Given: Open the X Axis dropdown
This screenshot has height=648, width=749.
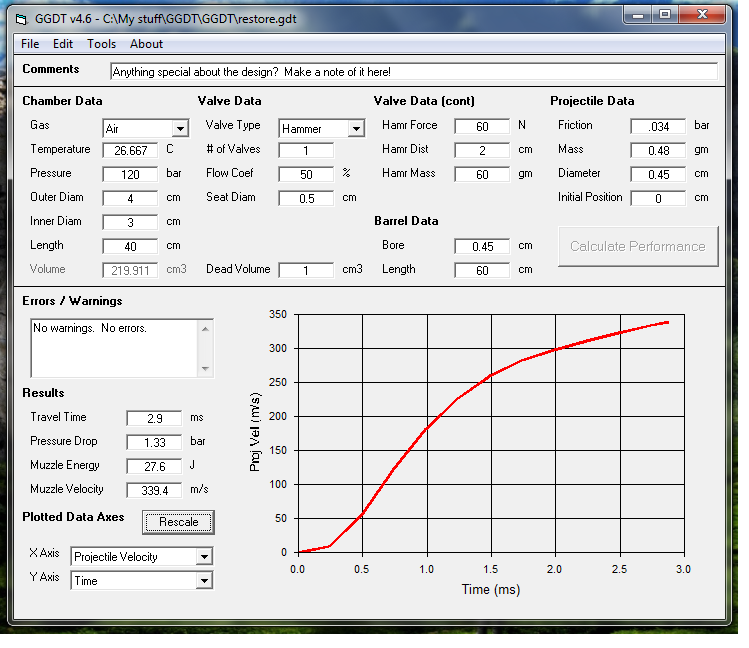Looking at the screenshot, I should [x=204, y=557].
